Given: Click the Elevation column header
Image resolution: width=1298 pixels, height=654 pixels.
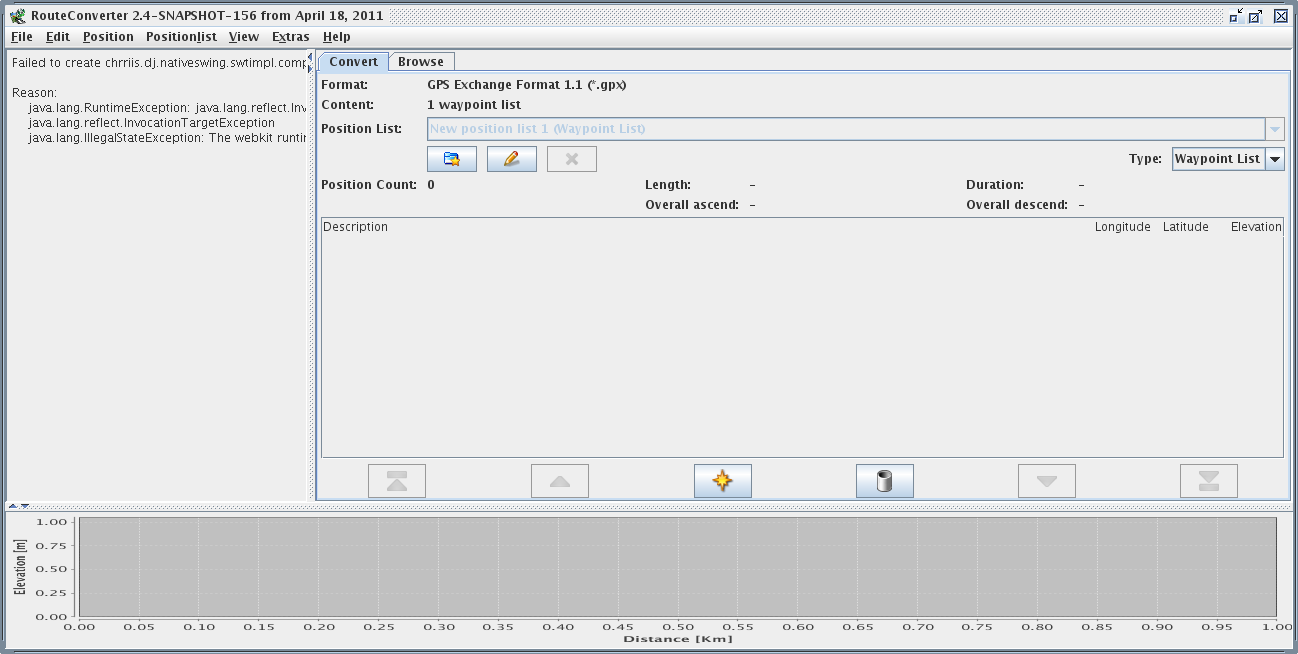Looking at the screenshot, I should click(x=1256, y=227).
